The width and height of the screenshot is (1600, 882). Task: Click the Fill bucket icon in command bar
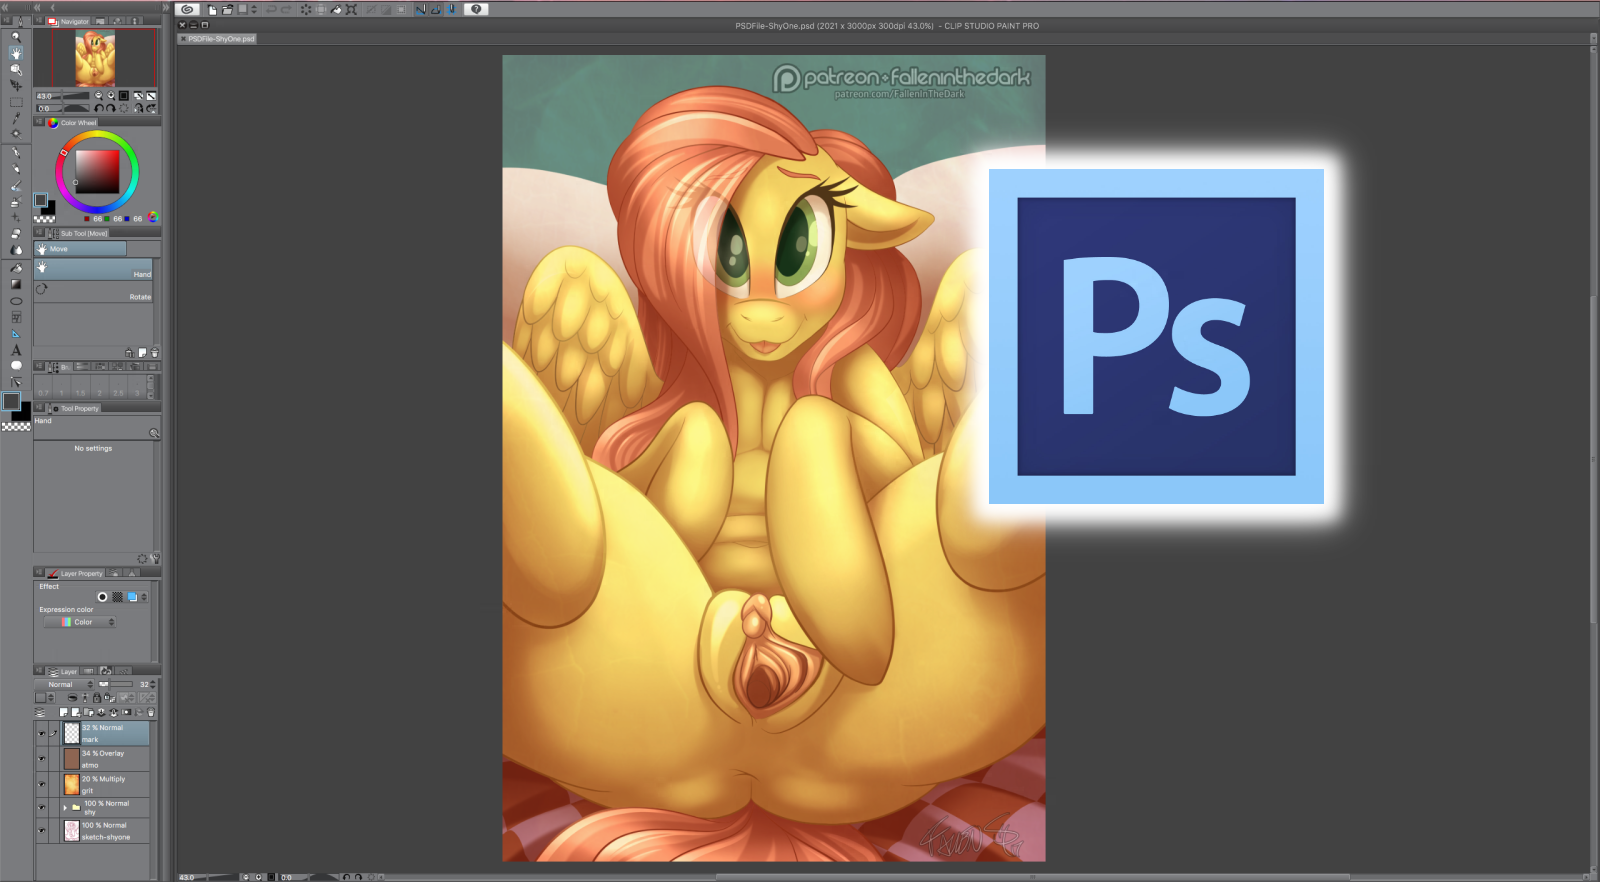click(x=336, y=9)
